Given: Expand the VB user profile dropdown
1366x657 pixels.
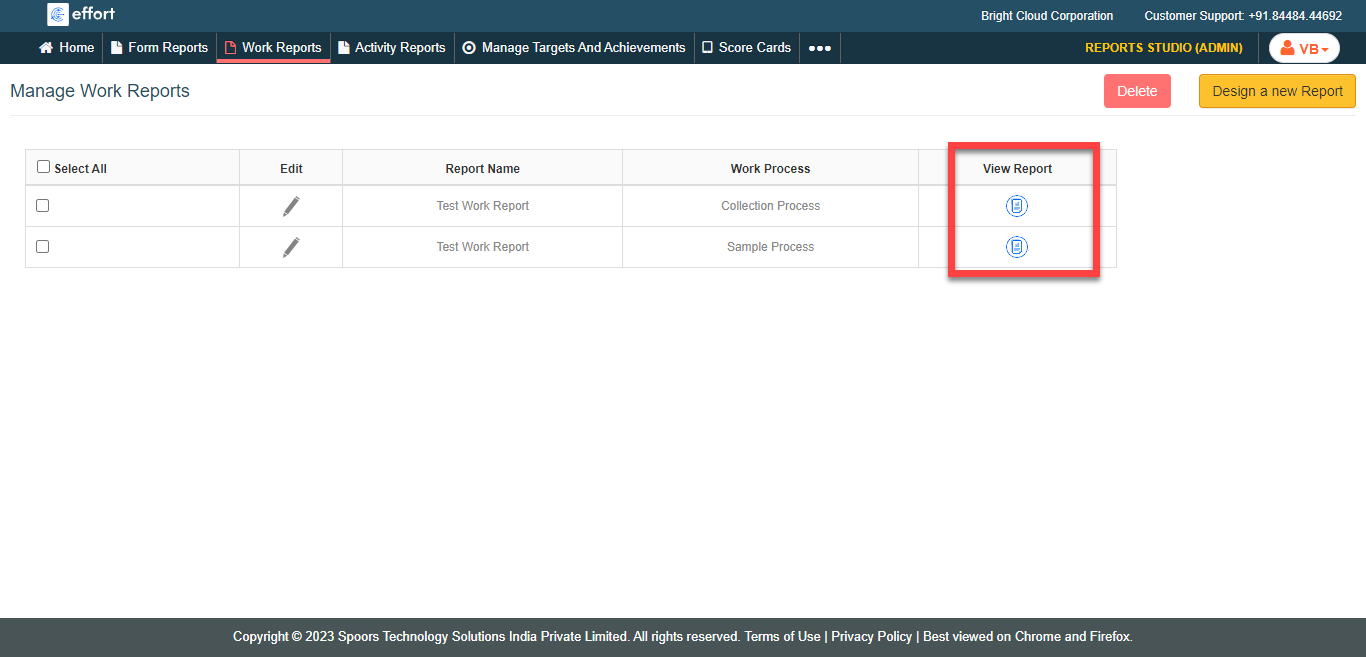Looking at the screenshot, I should [1304, 48].
